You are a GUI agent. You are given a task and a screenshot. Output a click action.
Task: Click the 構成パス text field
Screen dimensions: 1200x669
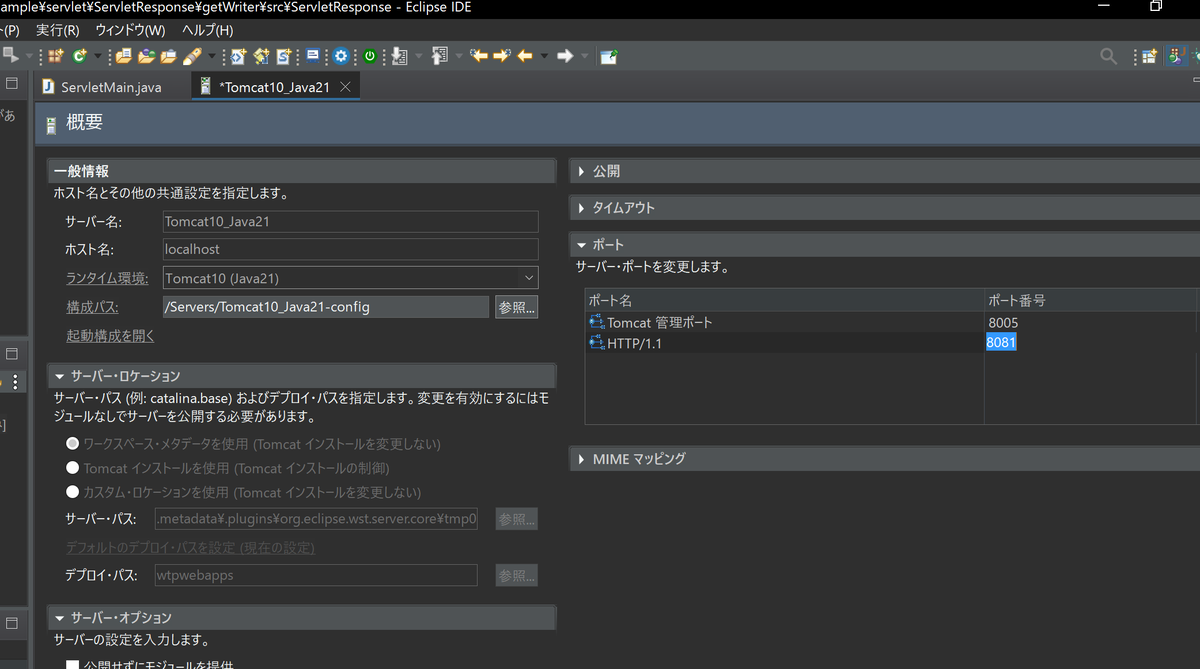coord(326,307)
